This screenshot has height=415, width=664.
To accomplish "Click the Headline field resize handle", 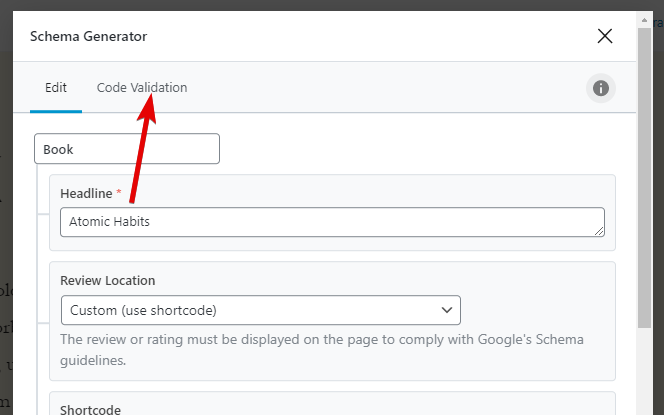I will click(599, 231).
